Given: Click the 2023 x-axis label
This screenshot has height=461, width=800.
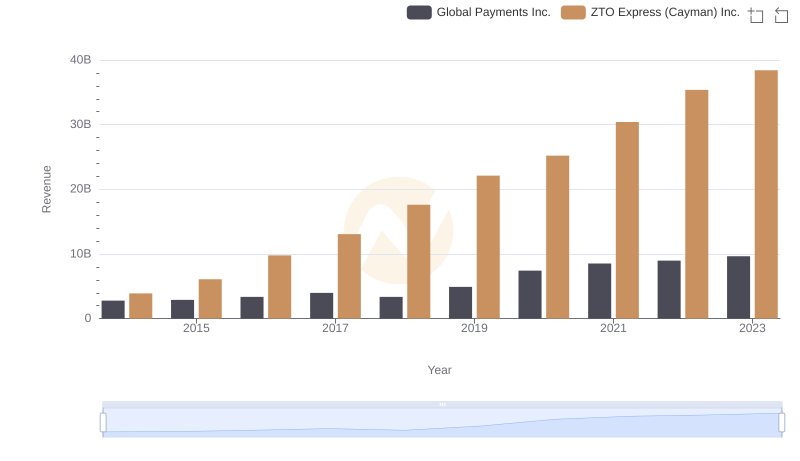Looking at the screenshot, I should tap(752, 328).
